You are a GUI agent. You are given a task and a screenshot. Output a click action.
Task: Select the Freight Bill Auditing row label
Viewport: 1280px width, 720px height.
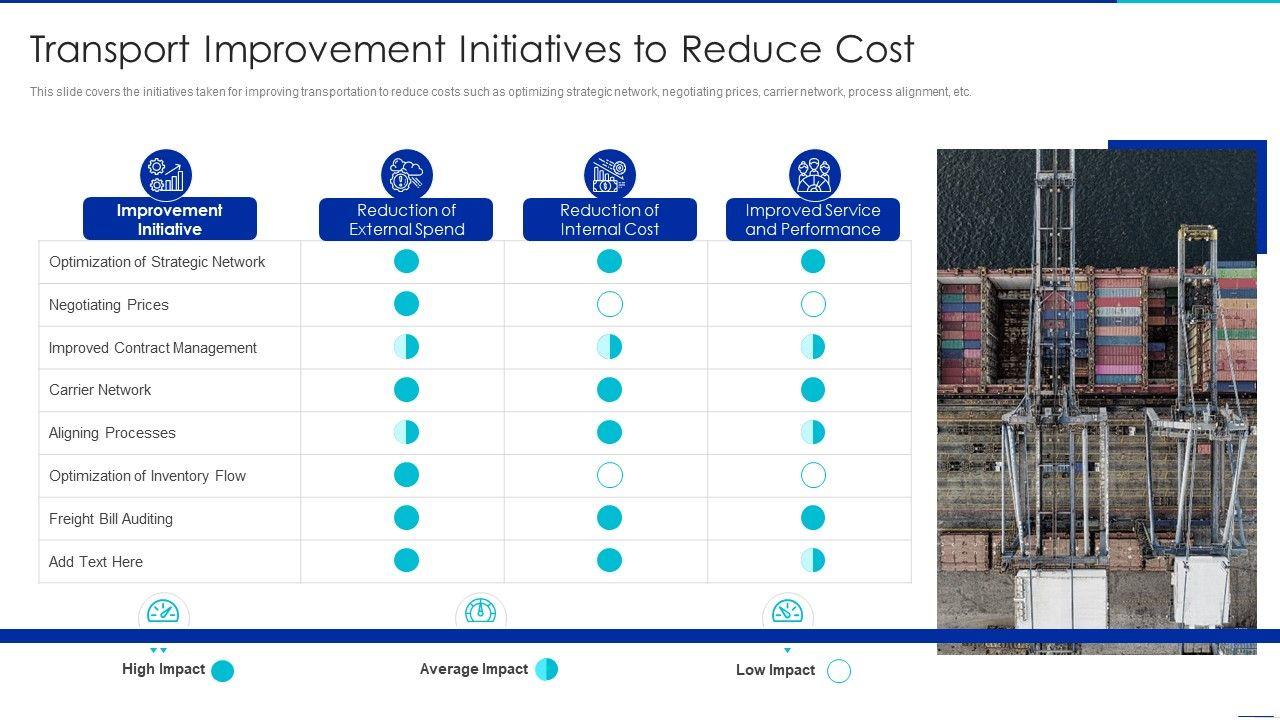tap(111, 519)
